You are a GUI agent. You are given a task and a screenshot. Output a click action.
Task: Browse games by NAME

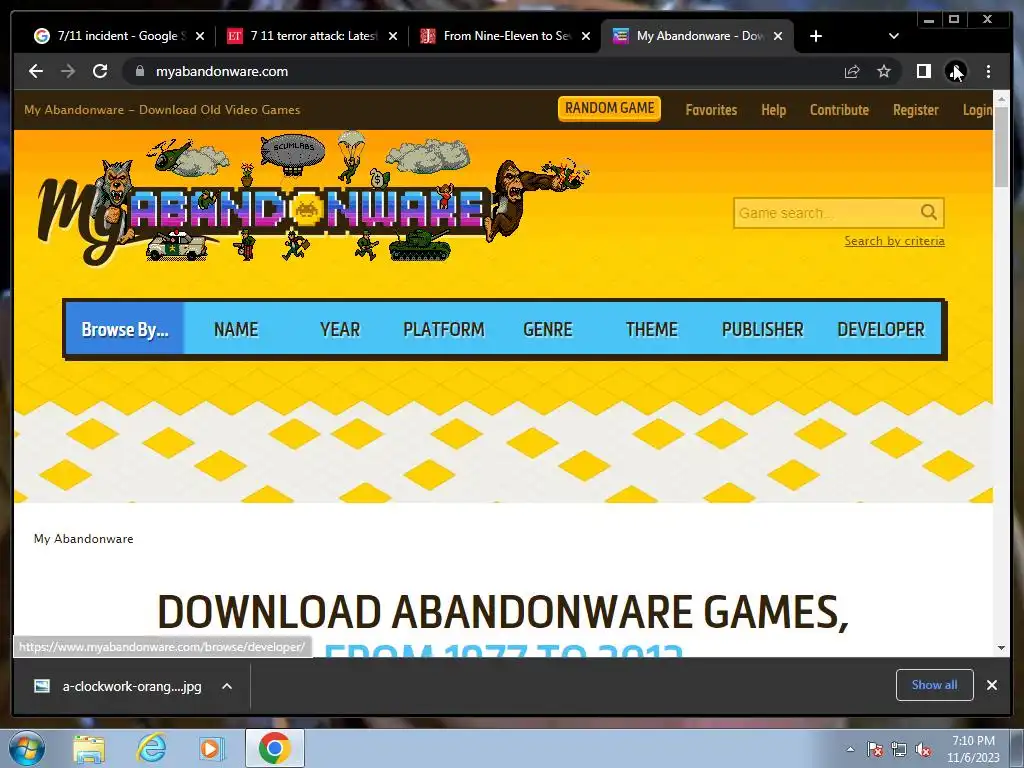click(x=236, y=329)
